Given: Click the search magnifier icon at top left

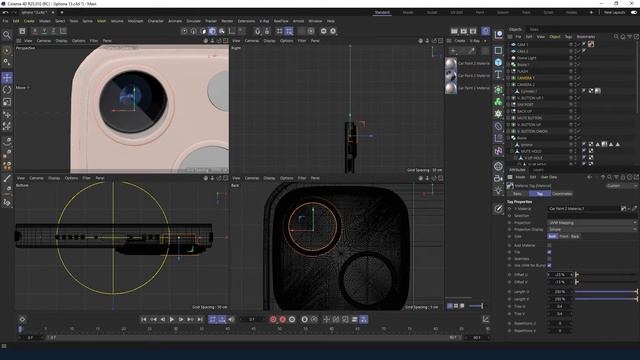Looking at the screenshot, I should (7, 35).
